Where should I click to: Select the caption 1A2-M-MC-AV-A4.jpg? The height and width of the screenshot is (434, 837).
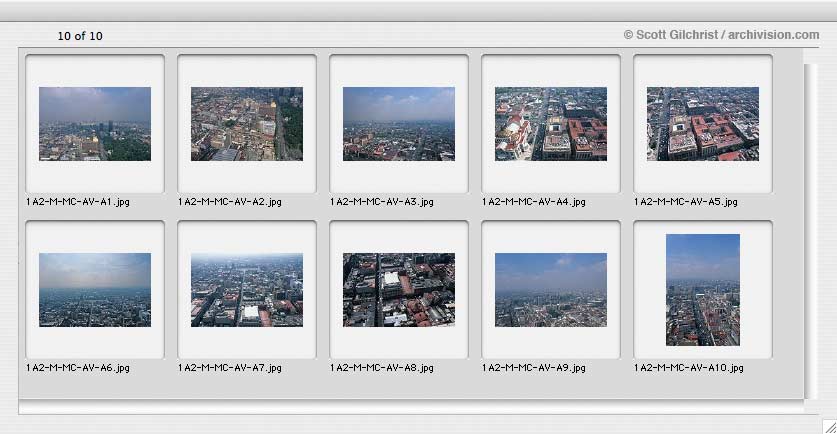pos(534,202)
